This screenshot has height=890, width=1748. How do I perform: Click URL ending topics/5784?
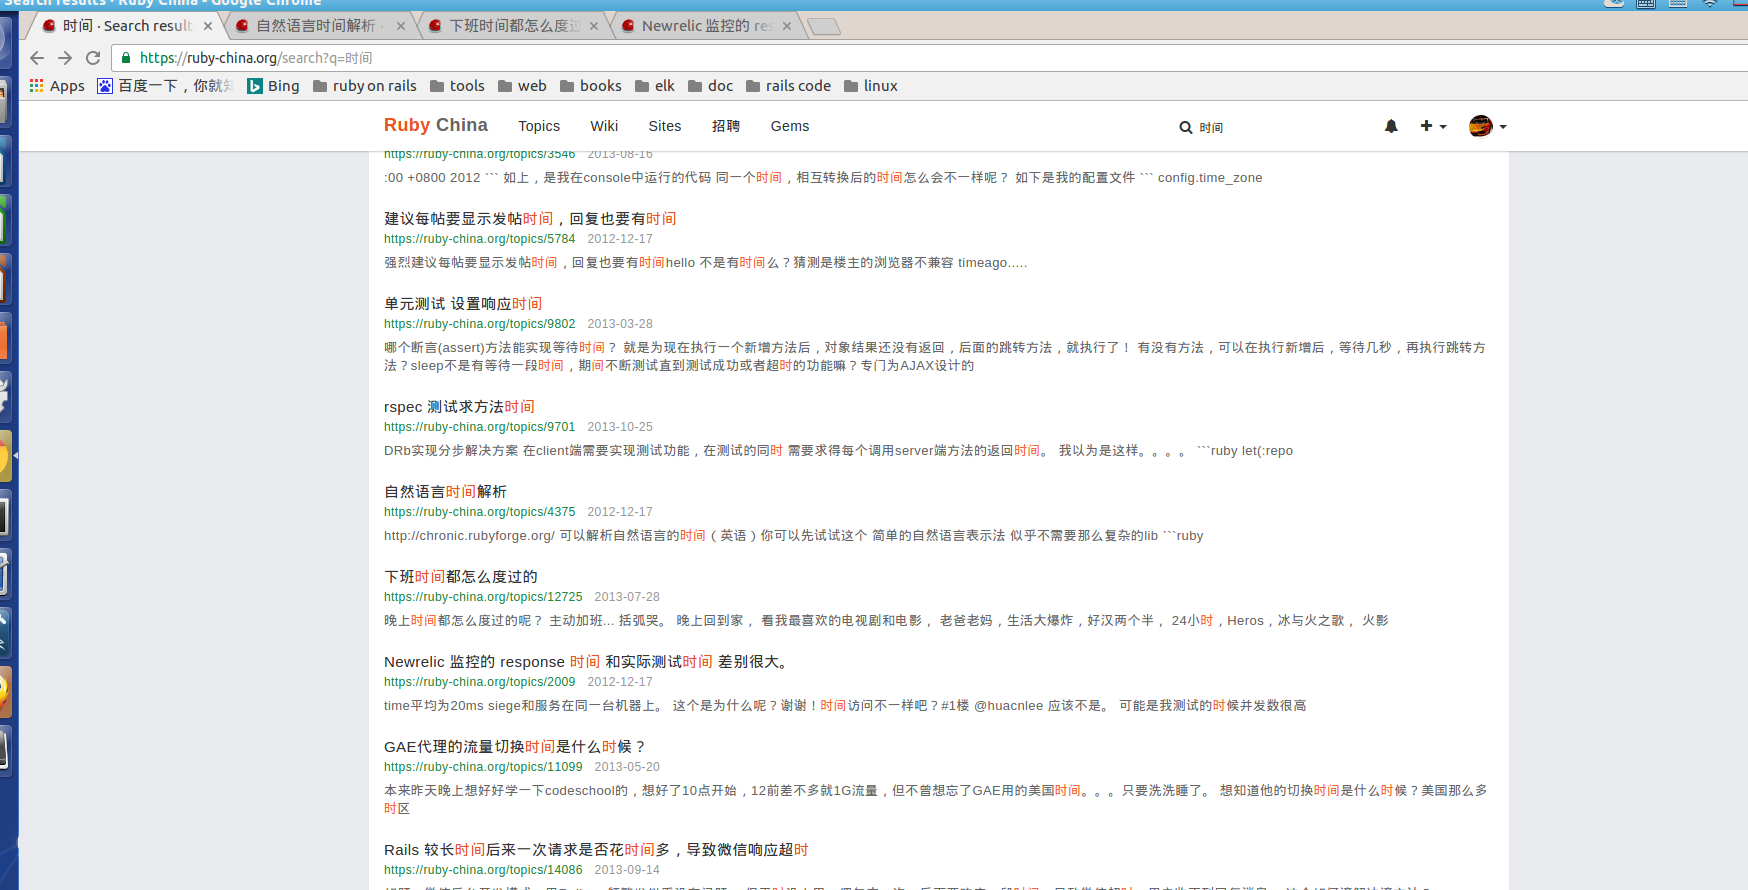480,239
